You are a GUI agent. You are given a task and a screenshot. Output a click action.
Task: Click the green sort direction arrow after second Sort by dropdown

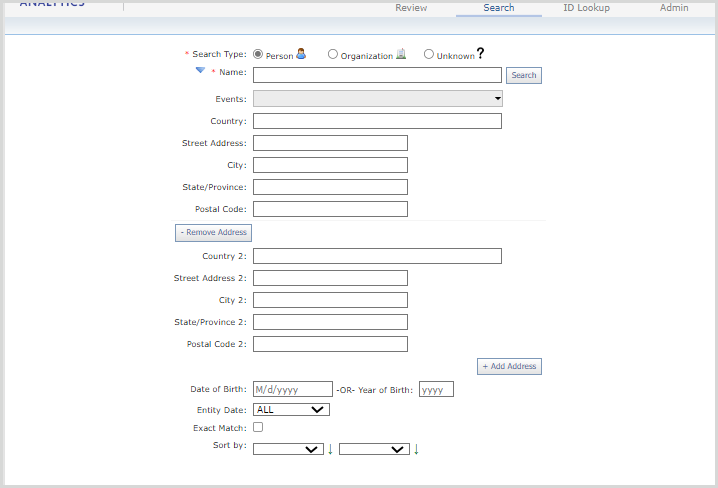coord(416,450)
